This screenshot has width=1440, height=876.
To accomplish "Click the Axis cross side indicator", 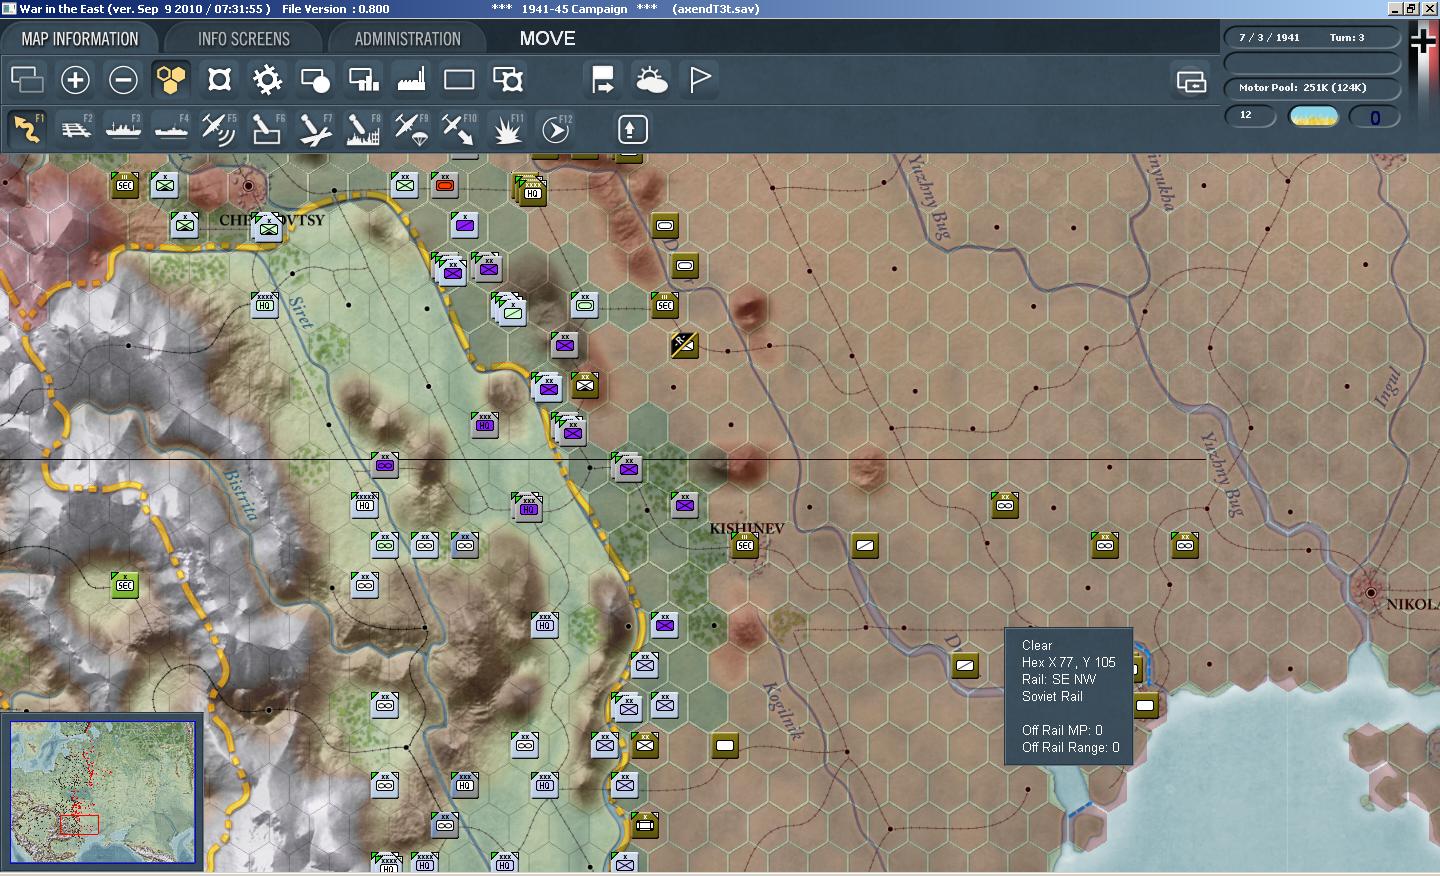I will (x=1422, y=40).
